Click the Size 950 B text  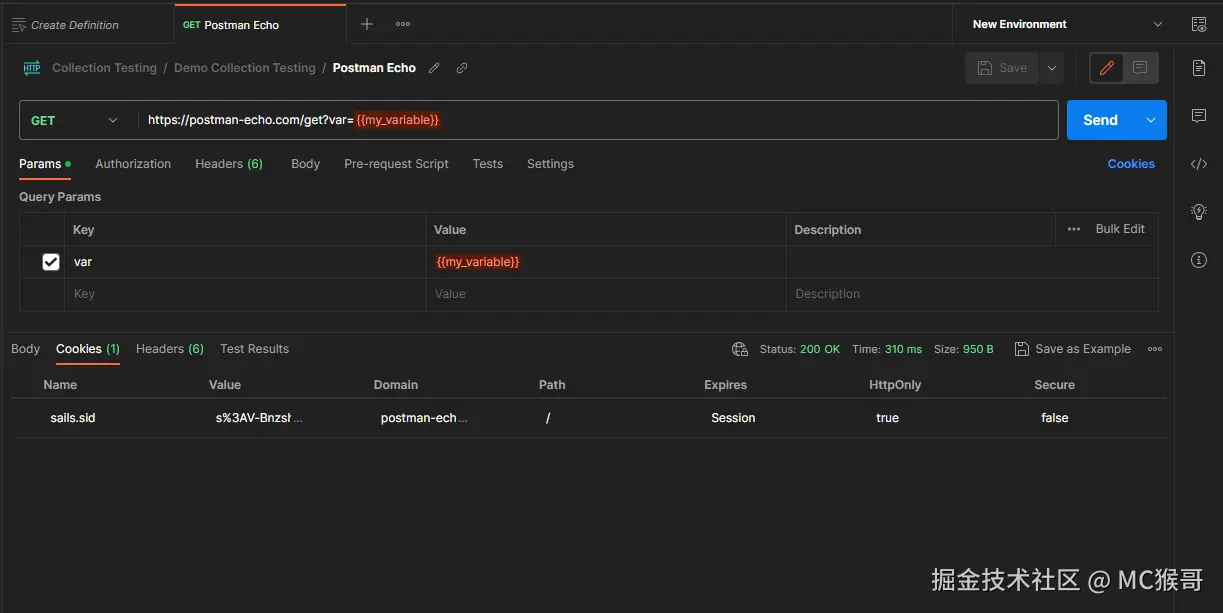click(964, 349)
